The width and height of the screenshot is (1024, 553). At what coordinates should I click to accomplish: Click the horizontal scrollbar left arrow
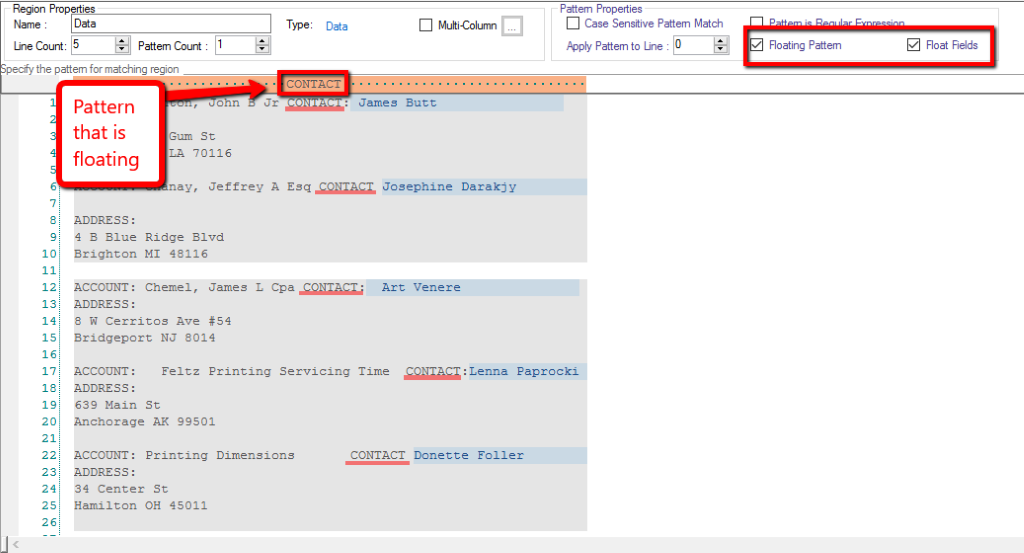click(x=8, y=545)
